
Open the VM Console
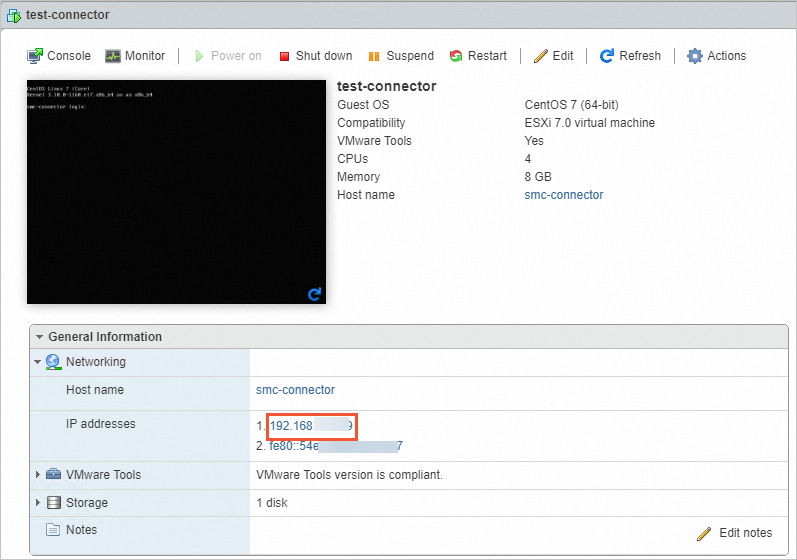pyautogui.click(x=59, y=56)
